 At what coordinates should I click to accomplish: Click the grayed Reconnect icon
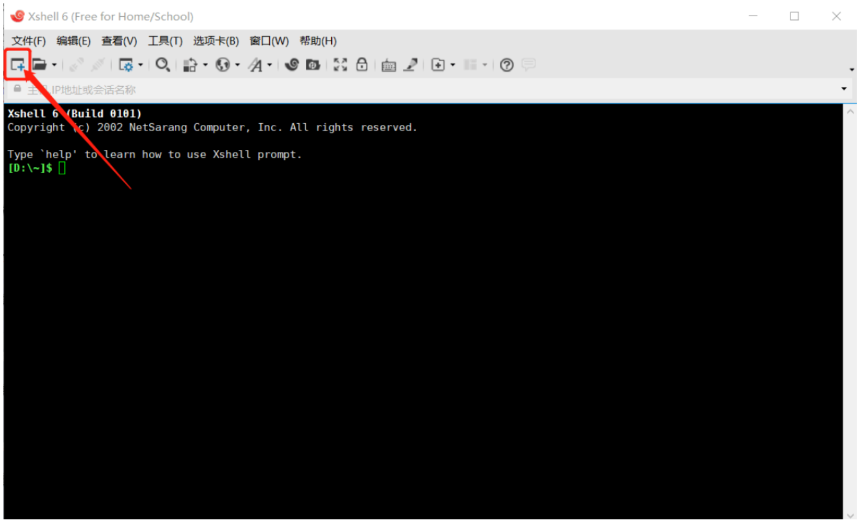76,65
